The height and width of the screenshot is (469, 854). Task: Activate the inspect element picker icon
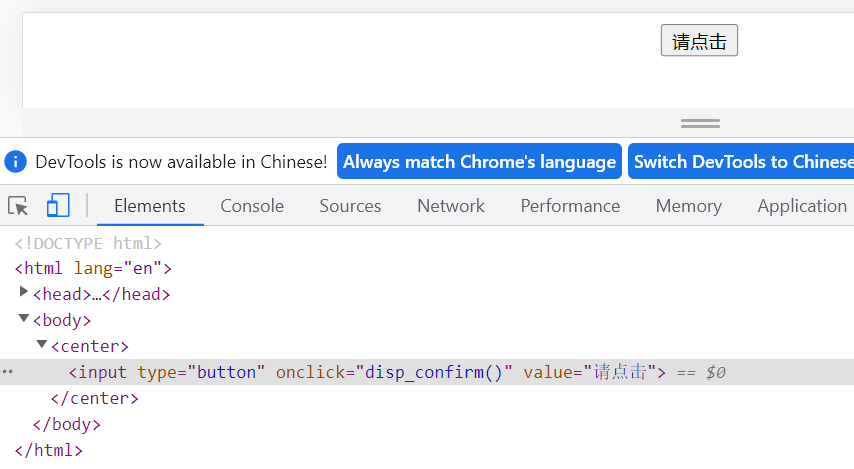coord(18,206)
